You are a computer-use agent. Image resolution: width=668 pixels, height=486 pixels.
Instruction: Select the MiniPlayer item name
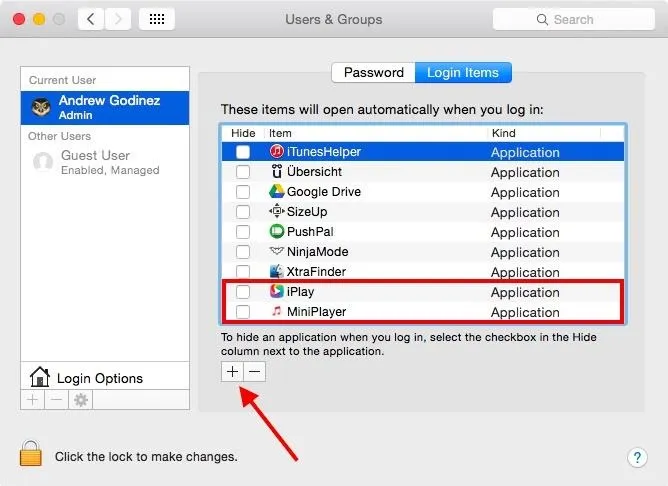click(x=317, y=312)
